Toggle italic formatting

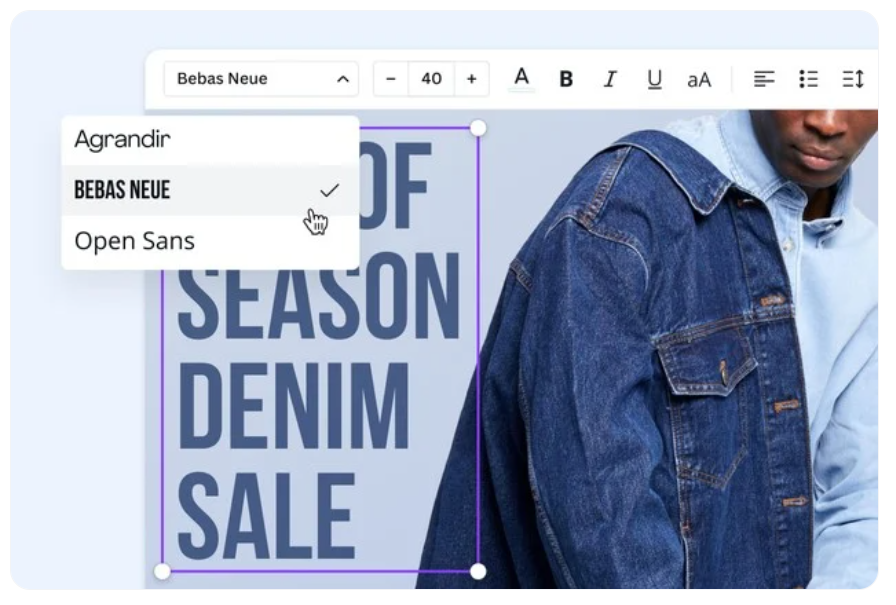[610, 79]
